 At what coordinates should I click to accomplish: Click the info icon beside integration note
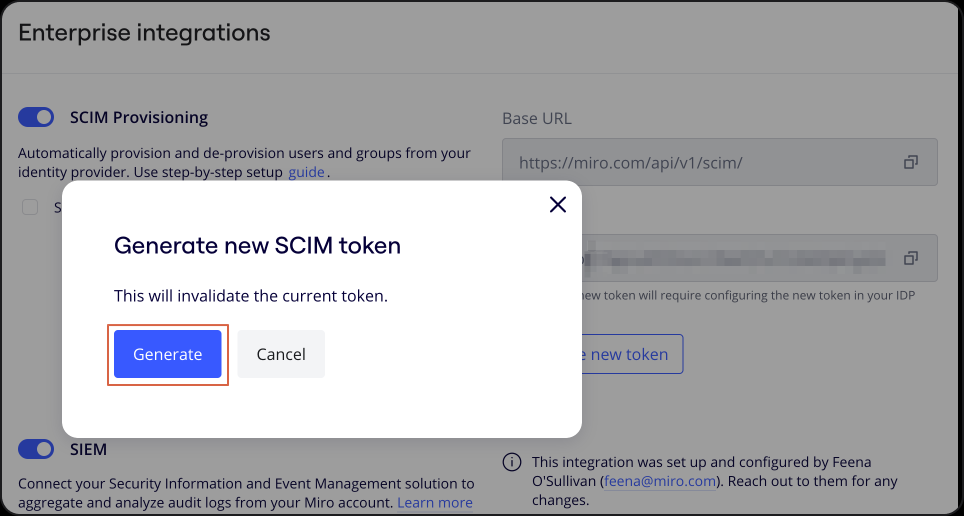click(x=512, y=462)
